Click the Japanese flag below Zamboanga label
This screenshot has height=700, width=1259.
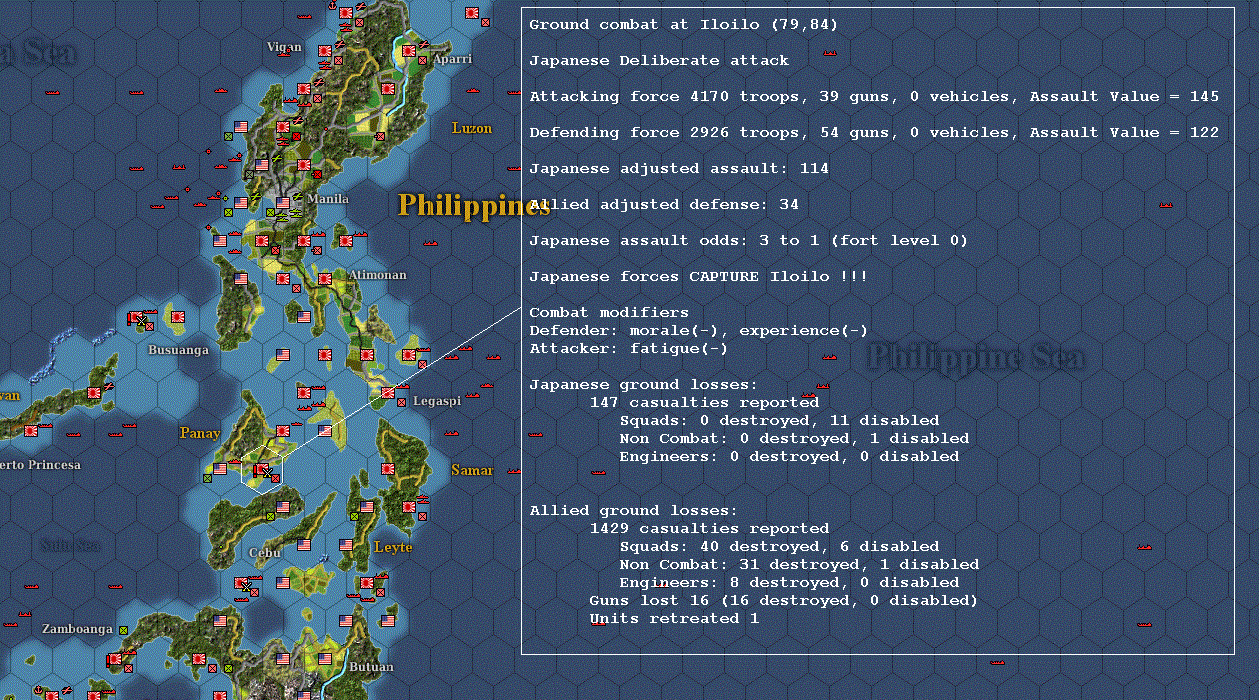113,659
